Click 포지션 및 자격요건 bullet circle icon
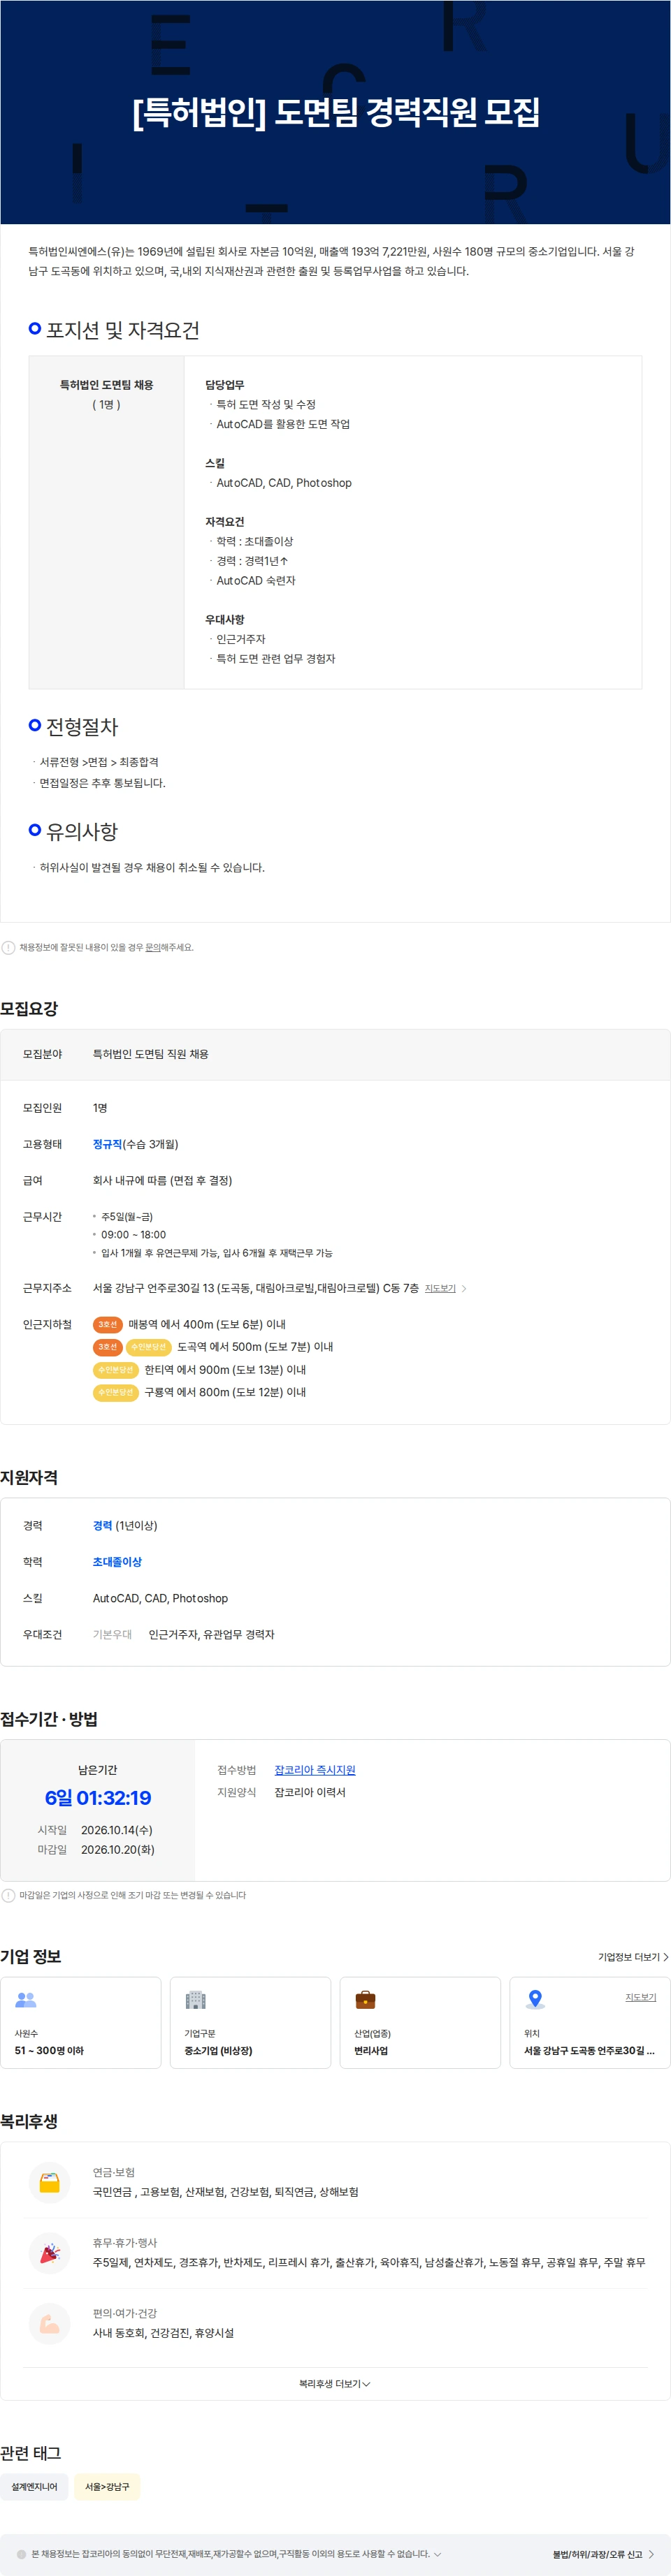 pyautogui.click(x=35, y=328)
